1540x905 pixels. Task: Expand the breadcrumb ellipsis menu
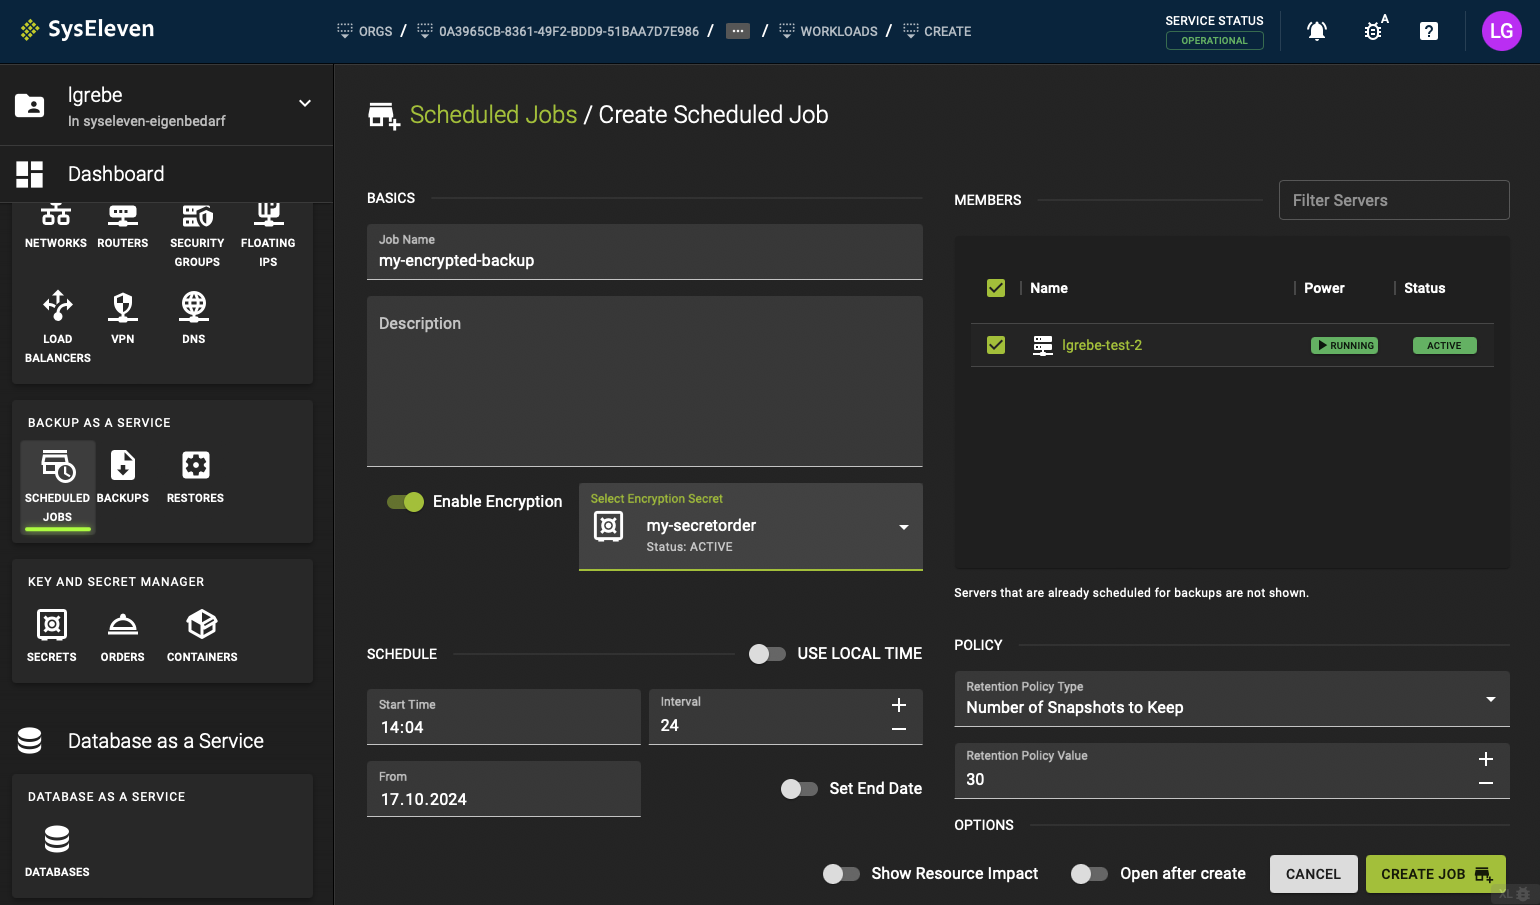(738, 31)
